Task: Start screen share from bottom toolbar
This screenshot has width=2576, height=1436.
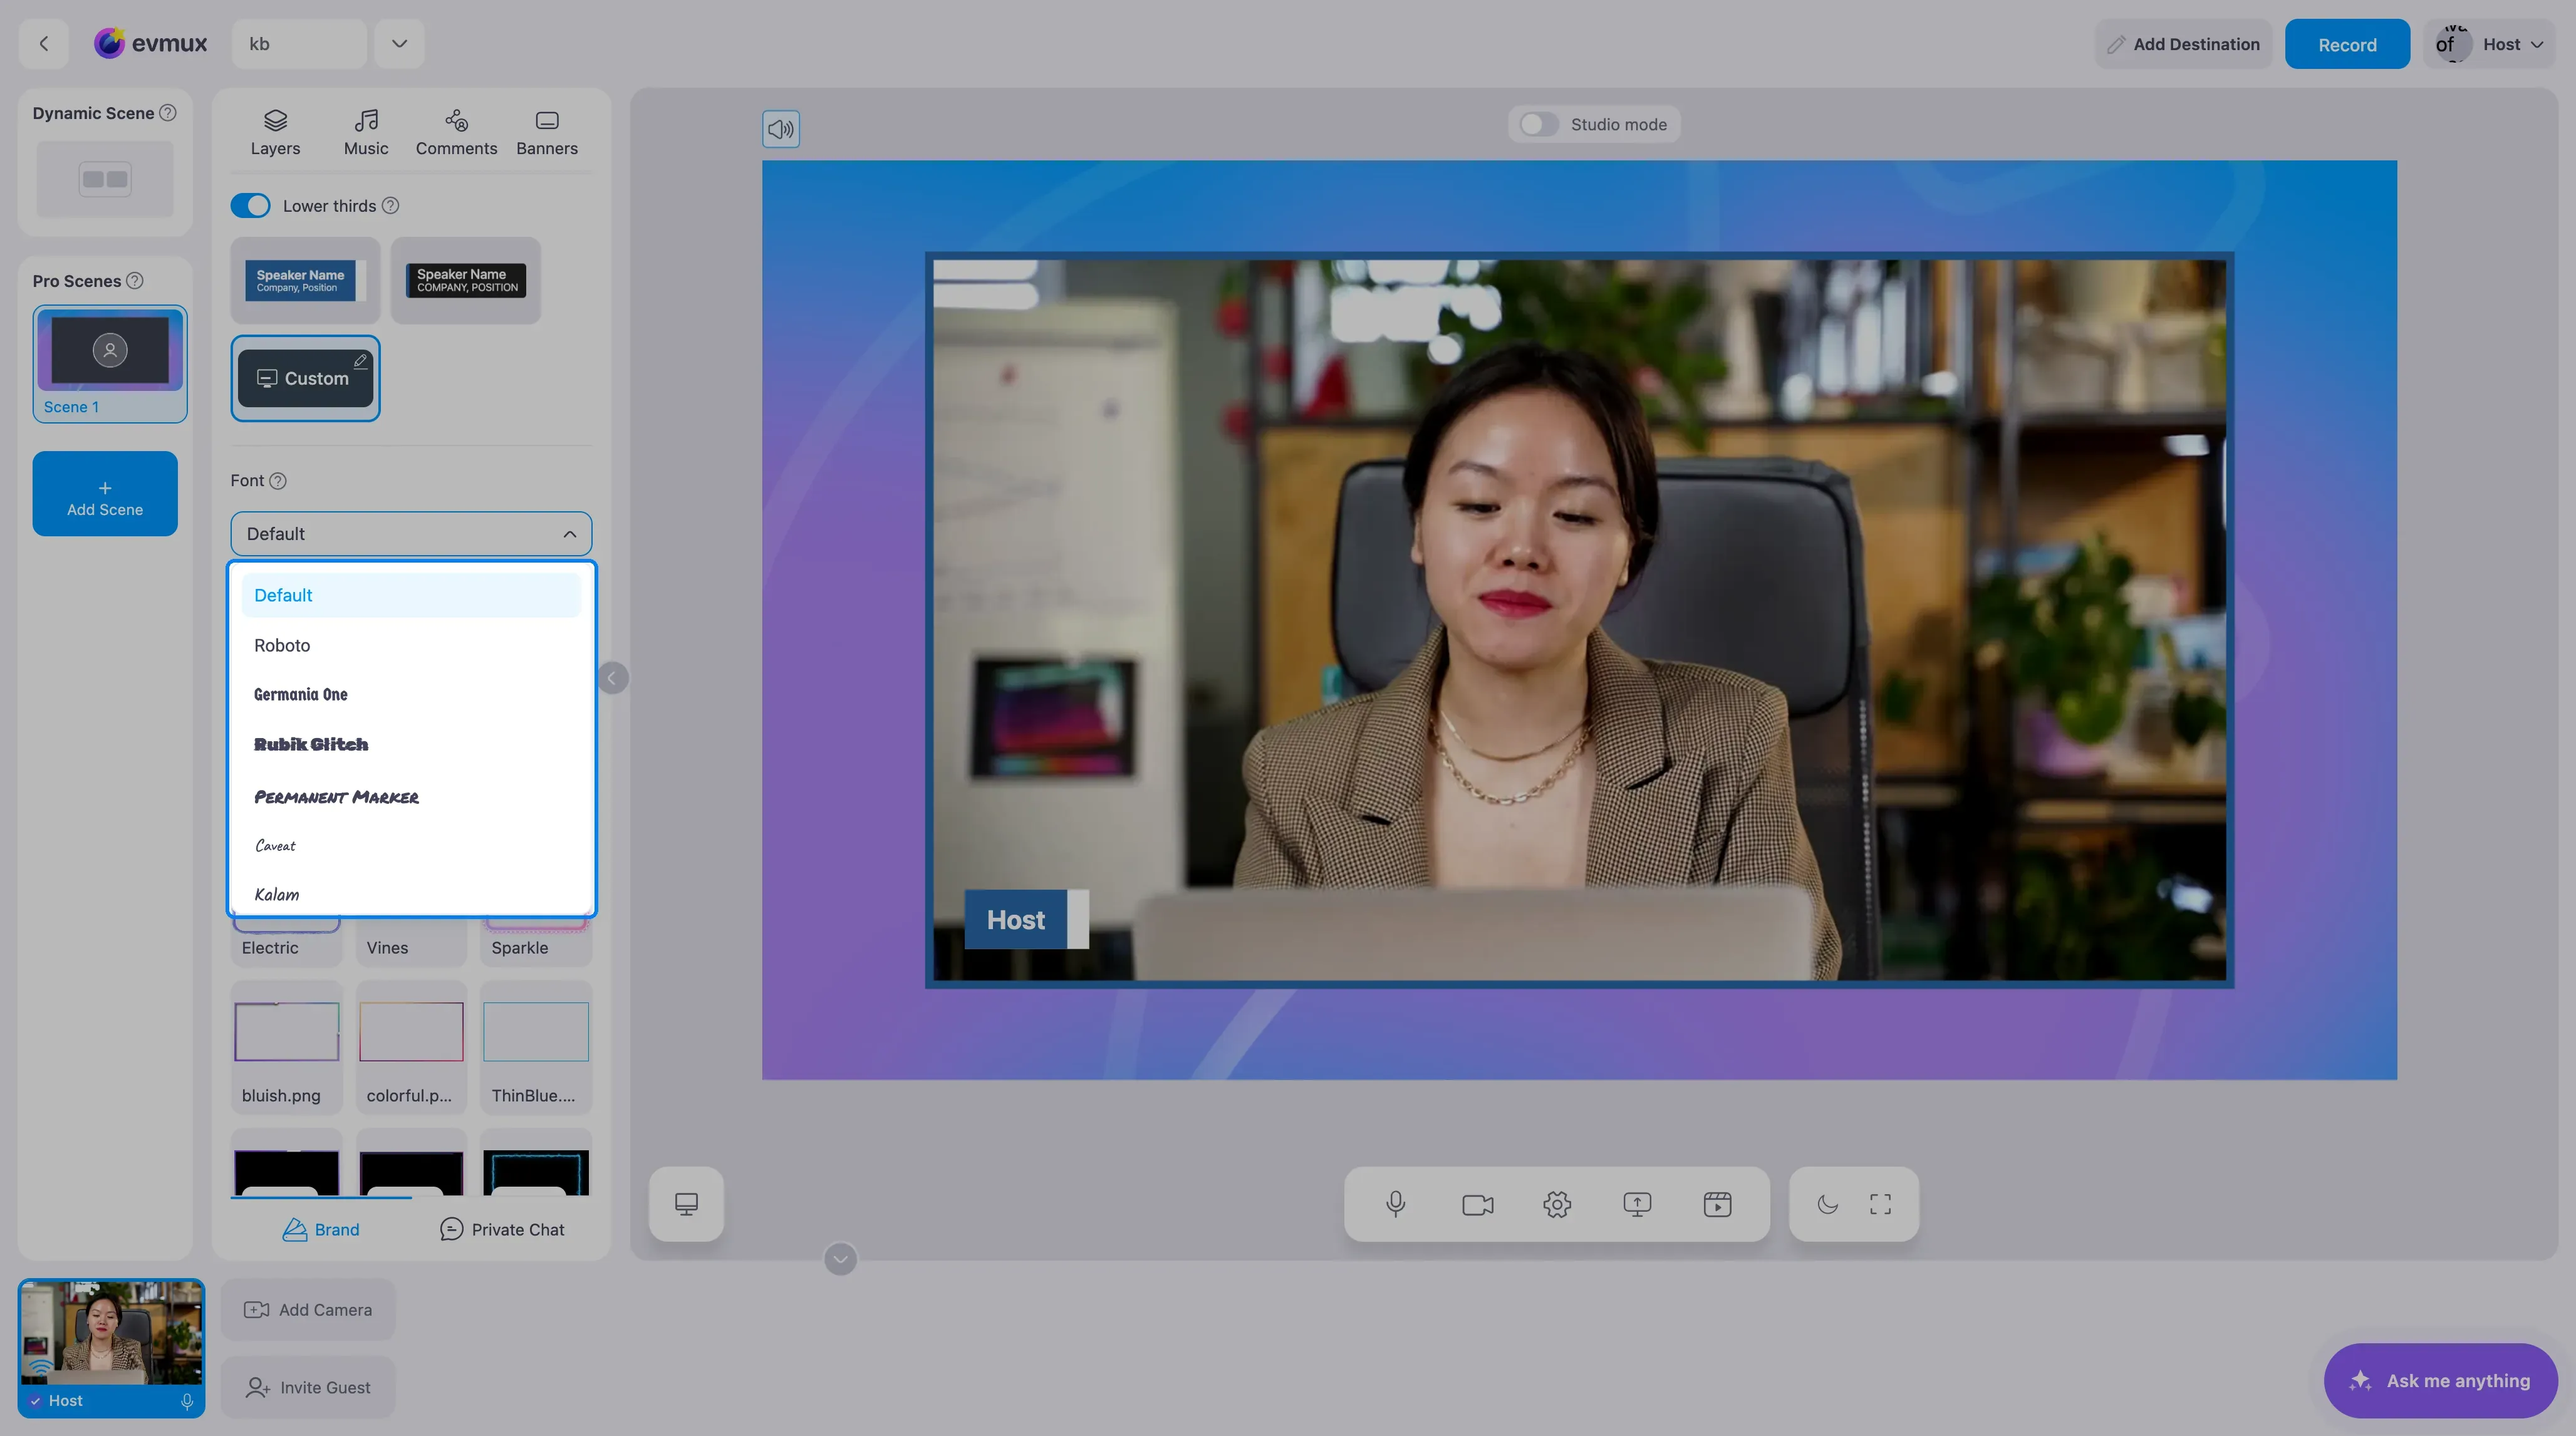Action: click(1637, 1204)
